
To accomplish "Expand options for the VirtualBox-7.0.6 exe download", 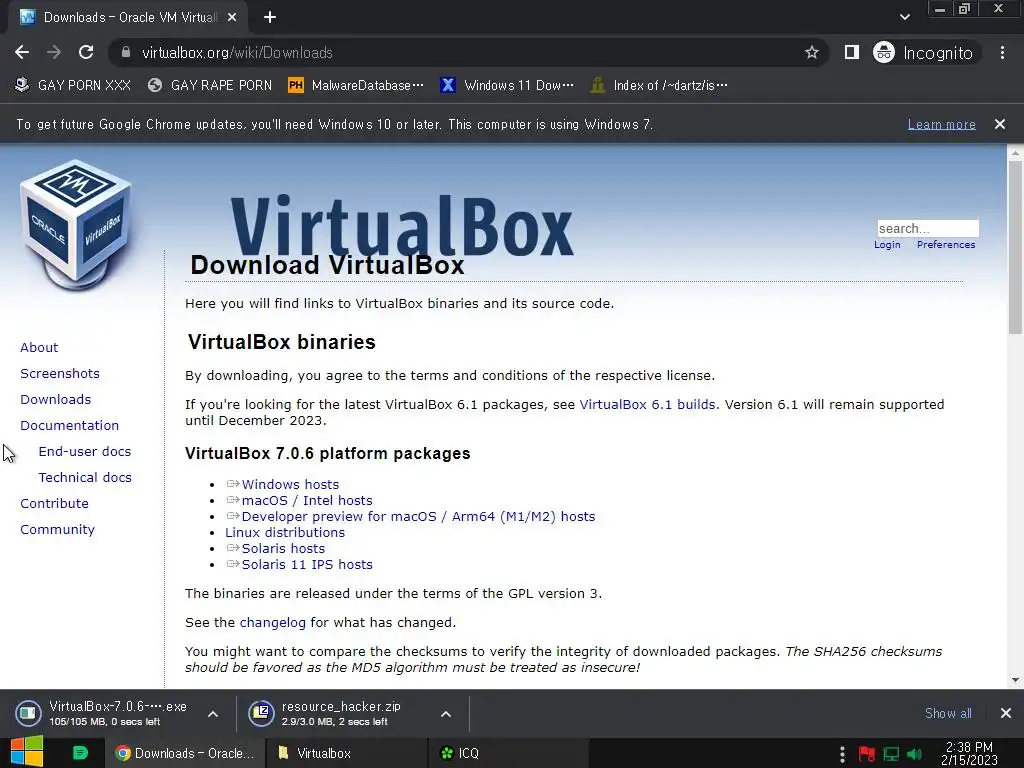I will (213, 714).
